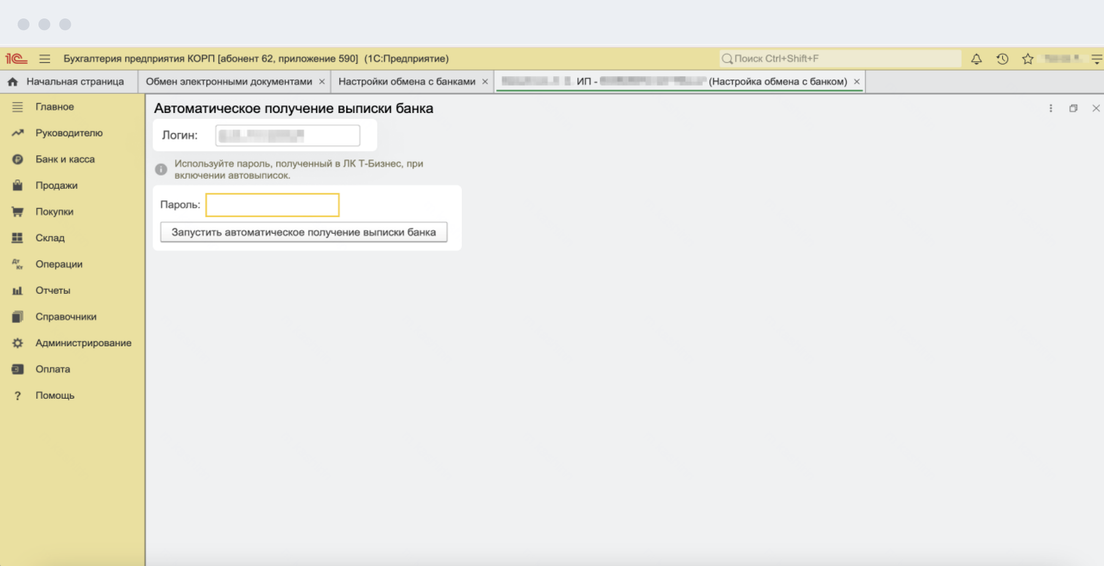Open Отчеты section in sidebar

53,290
